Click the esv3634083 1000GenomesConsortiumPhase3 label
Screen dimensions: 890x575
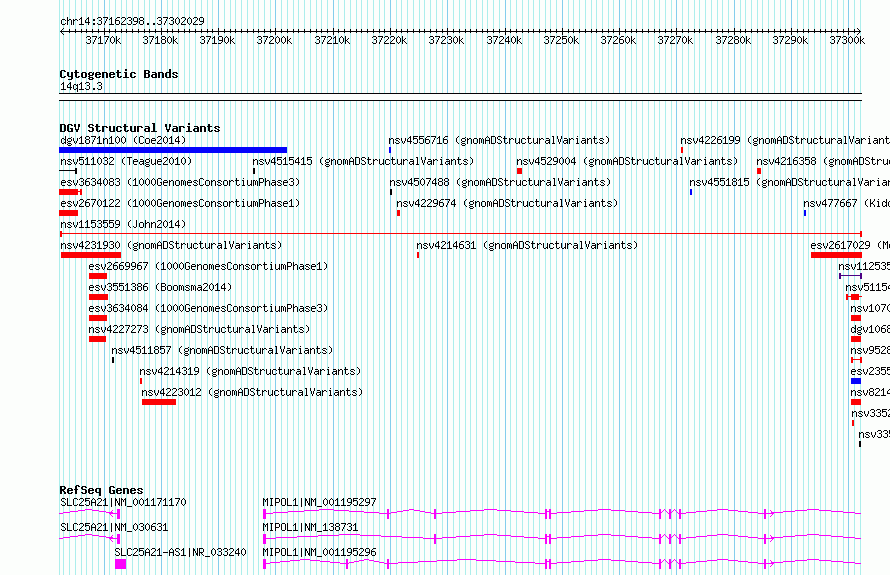pyautogui.click(x=180, y=182)
